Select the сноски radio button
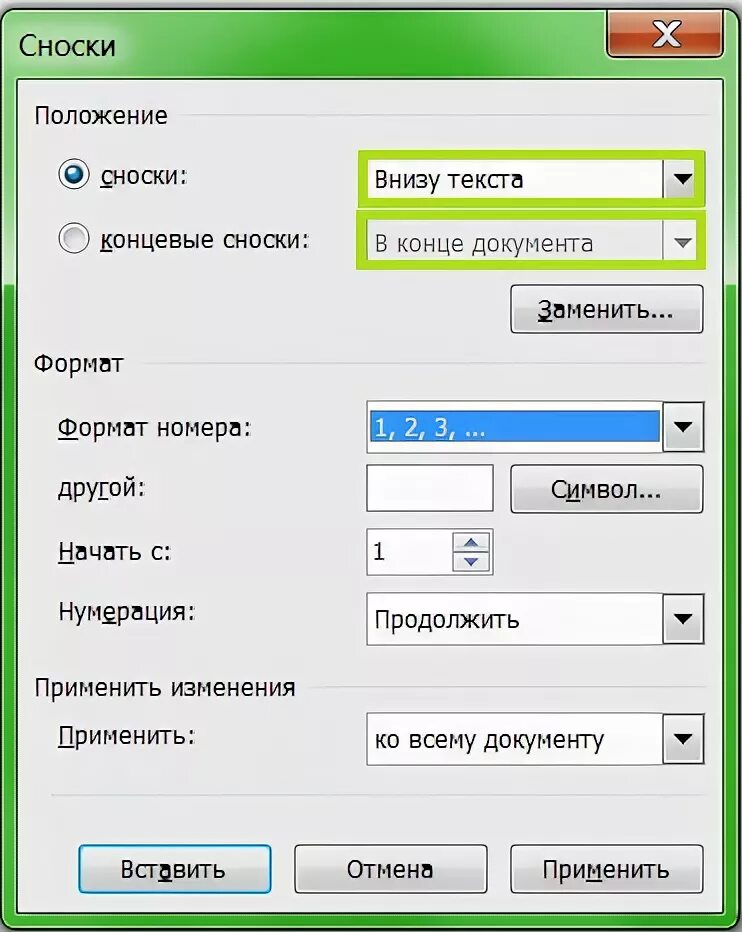 click(75, 177)
